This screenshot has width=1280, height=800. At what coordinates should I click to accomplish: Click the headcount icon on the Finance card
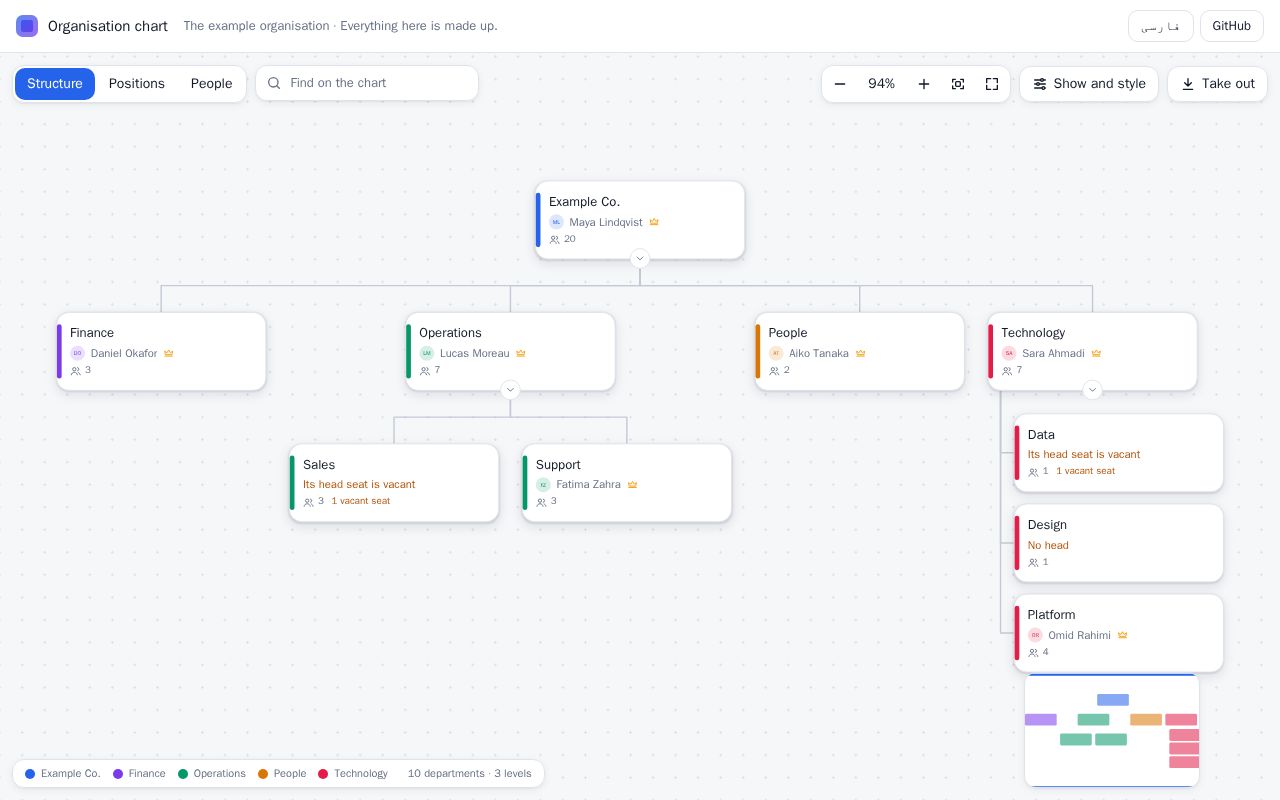tap(76, 371)
